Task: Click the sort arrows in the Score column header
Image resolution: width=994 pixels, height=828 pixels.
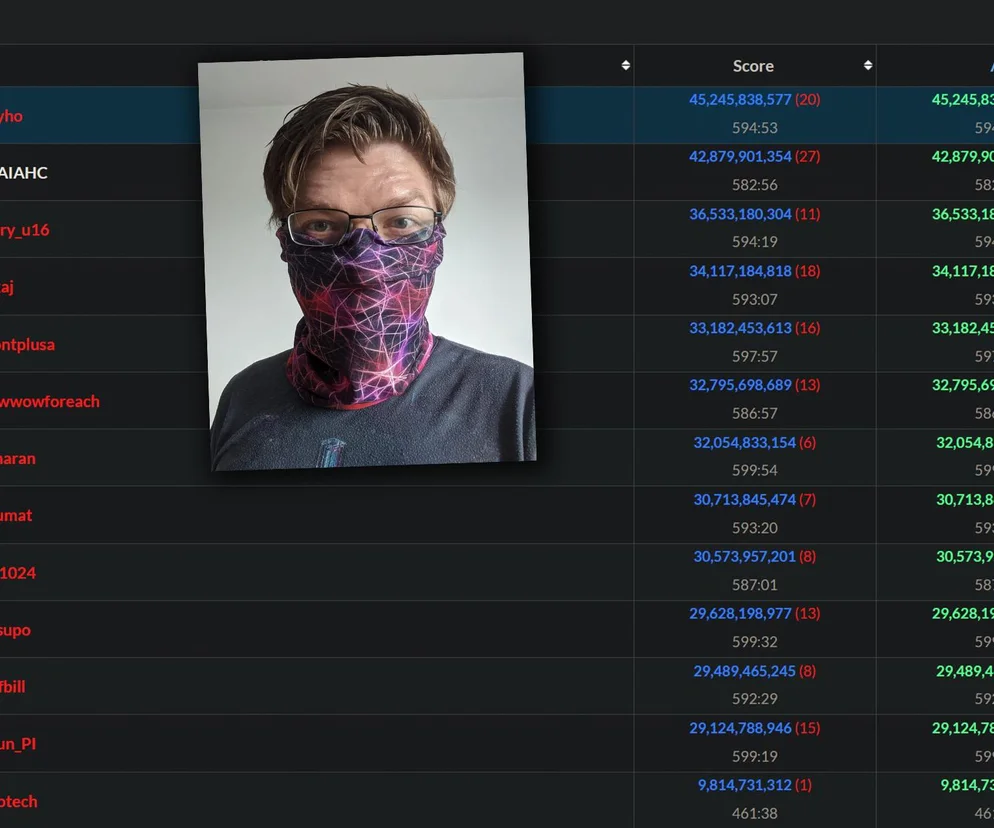Action: 867,65
